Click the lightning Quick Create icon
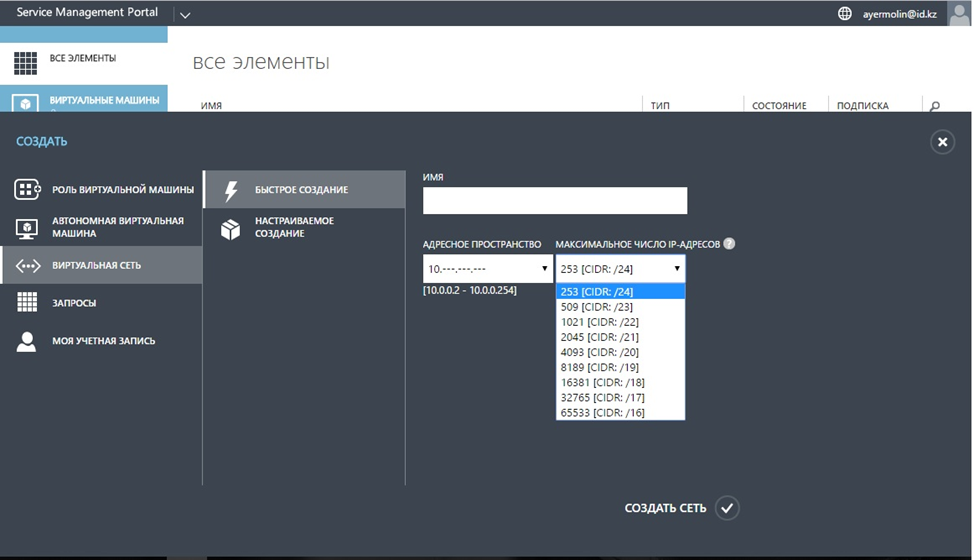974x560 pixels. tap(231, 190)
